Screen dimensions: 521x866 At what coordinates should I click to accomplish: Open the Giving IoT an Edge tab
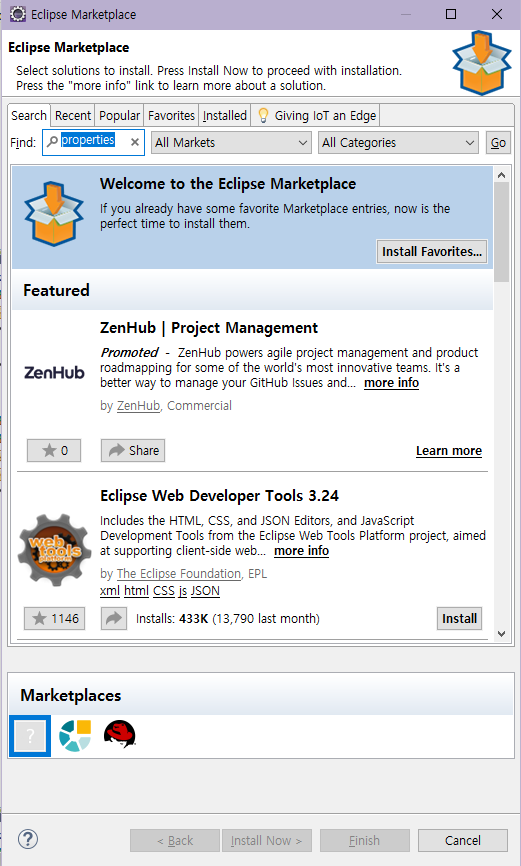315,115
